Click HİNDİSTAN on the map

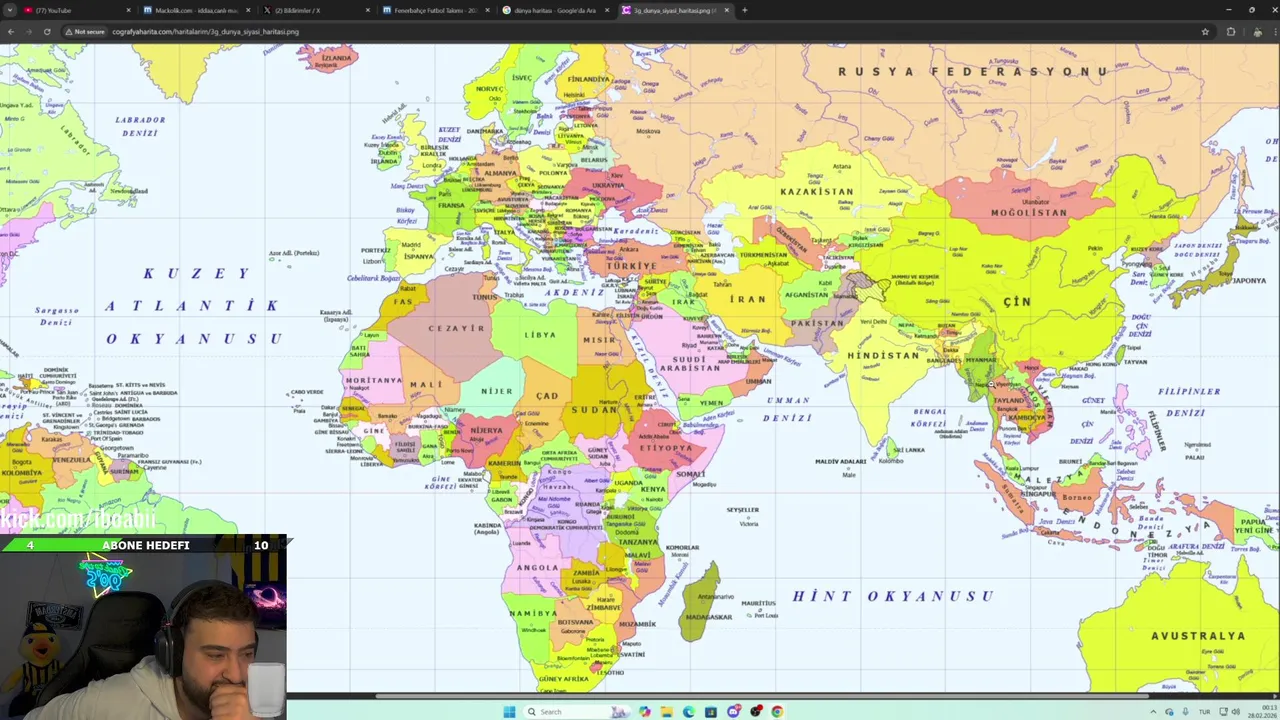click(x=883, y=356)
